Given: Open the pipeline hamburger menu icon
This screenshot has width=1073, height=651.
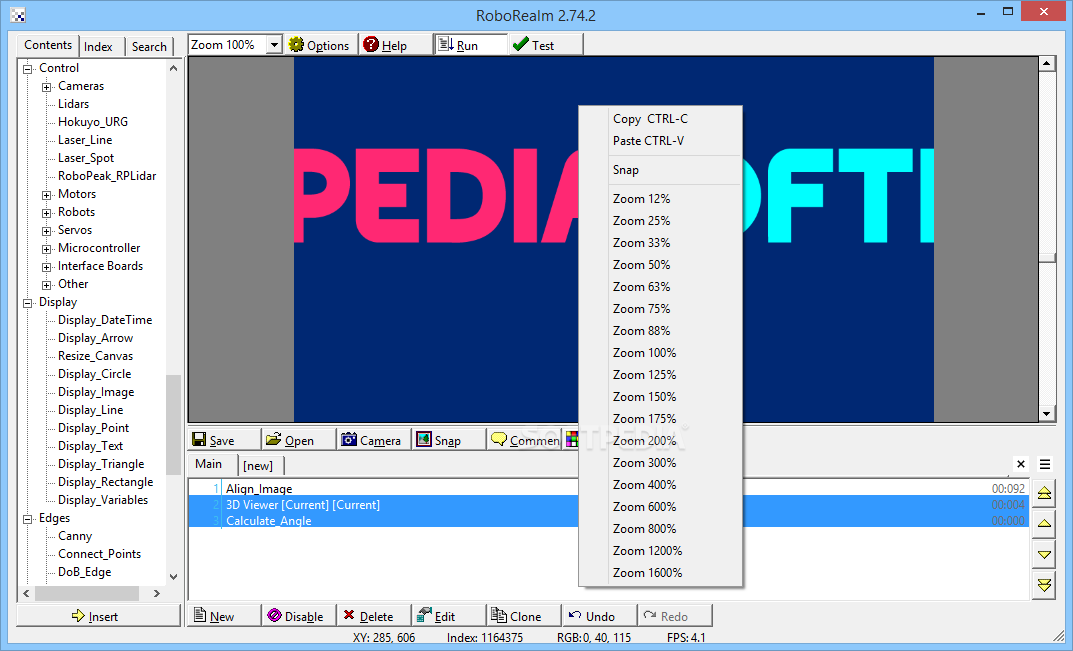Looking at the screenshot, I should coord(1045,464).
